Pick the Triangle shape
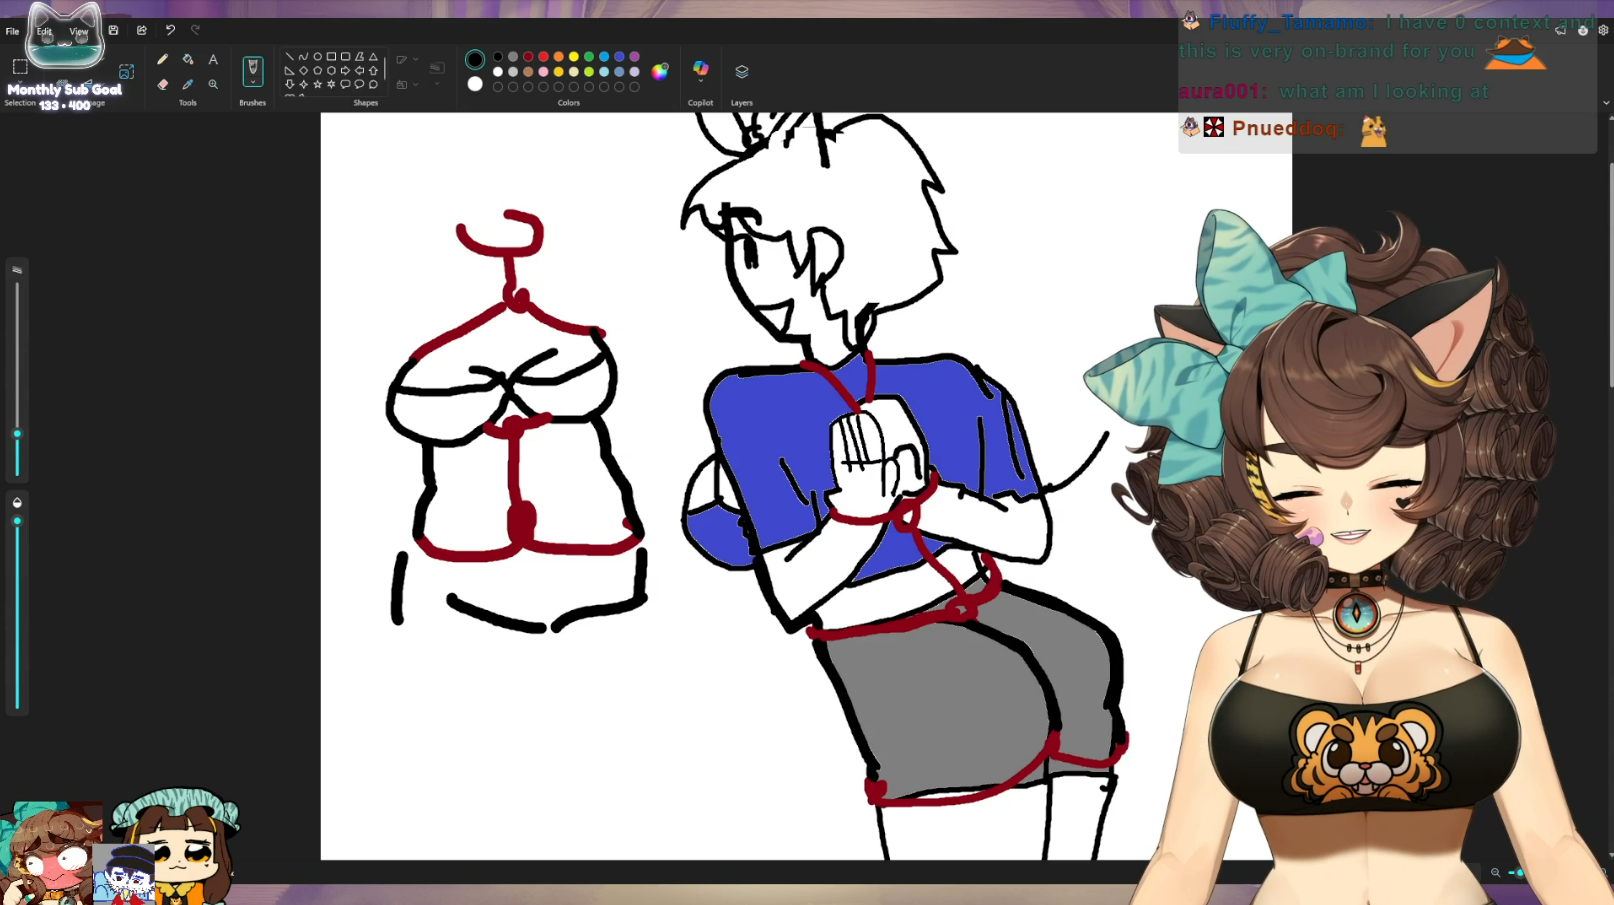Viewport: 1614px width, 905px height. (373, 57)
